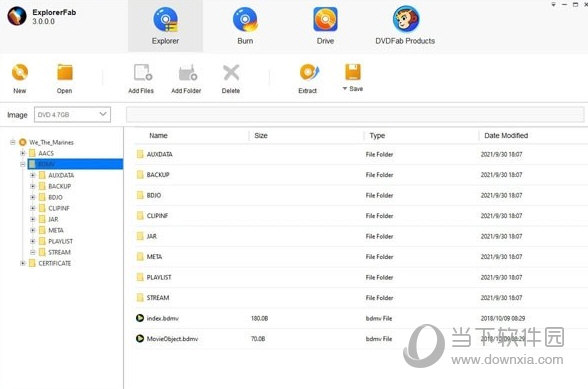Sort by the Size column header
Image resolution: width=588 pixels, height=389 pixels.
(x=261, y=135)
